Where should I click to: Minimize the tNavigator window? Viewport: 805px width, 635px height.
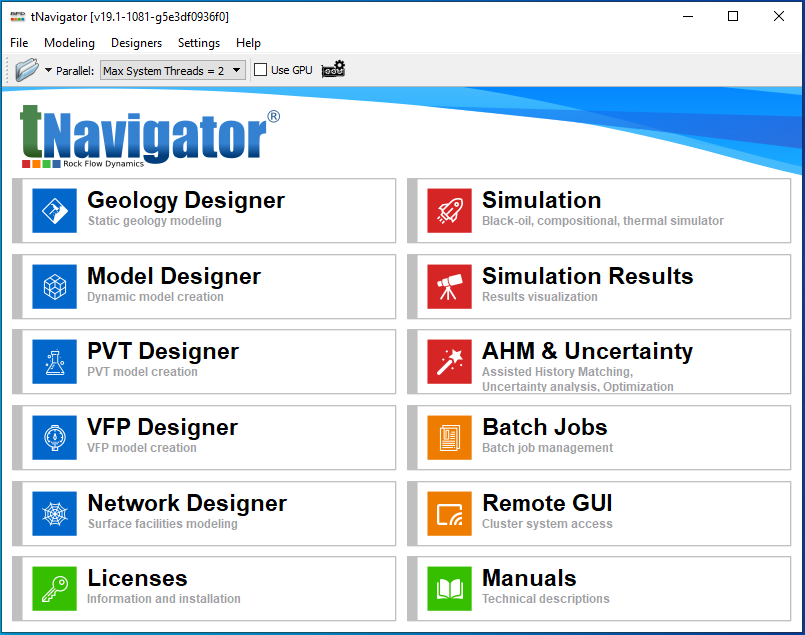tap(688, 16)
